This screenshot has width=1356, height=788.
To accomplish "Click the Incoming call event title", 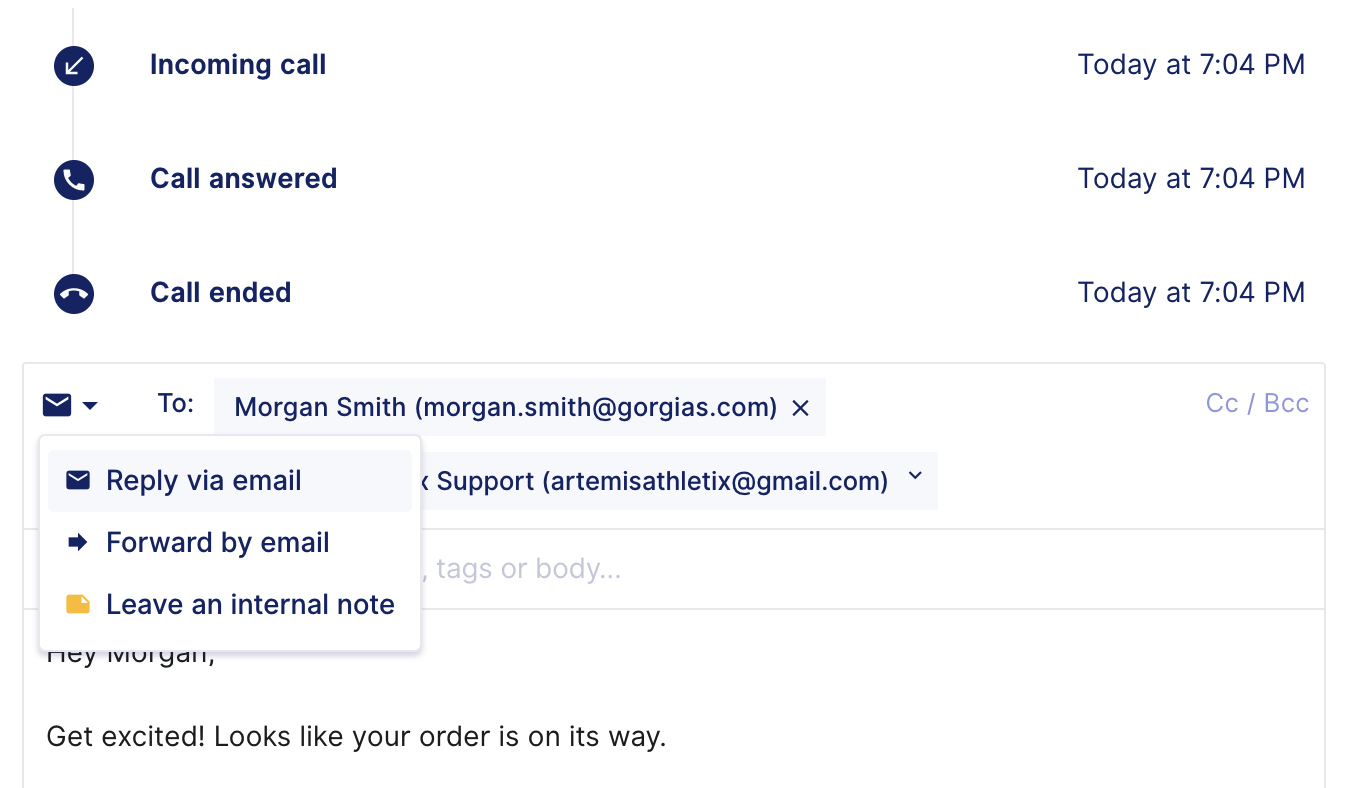I will [x=238, y=65].
